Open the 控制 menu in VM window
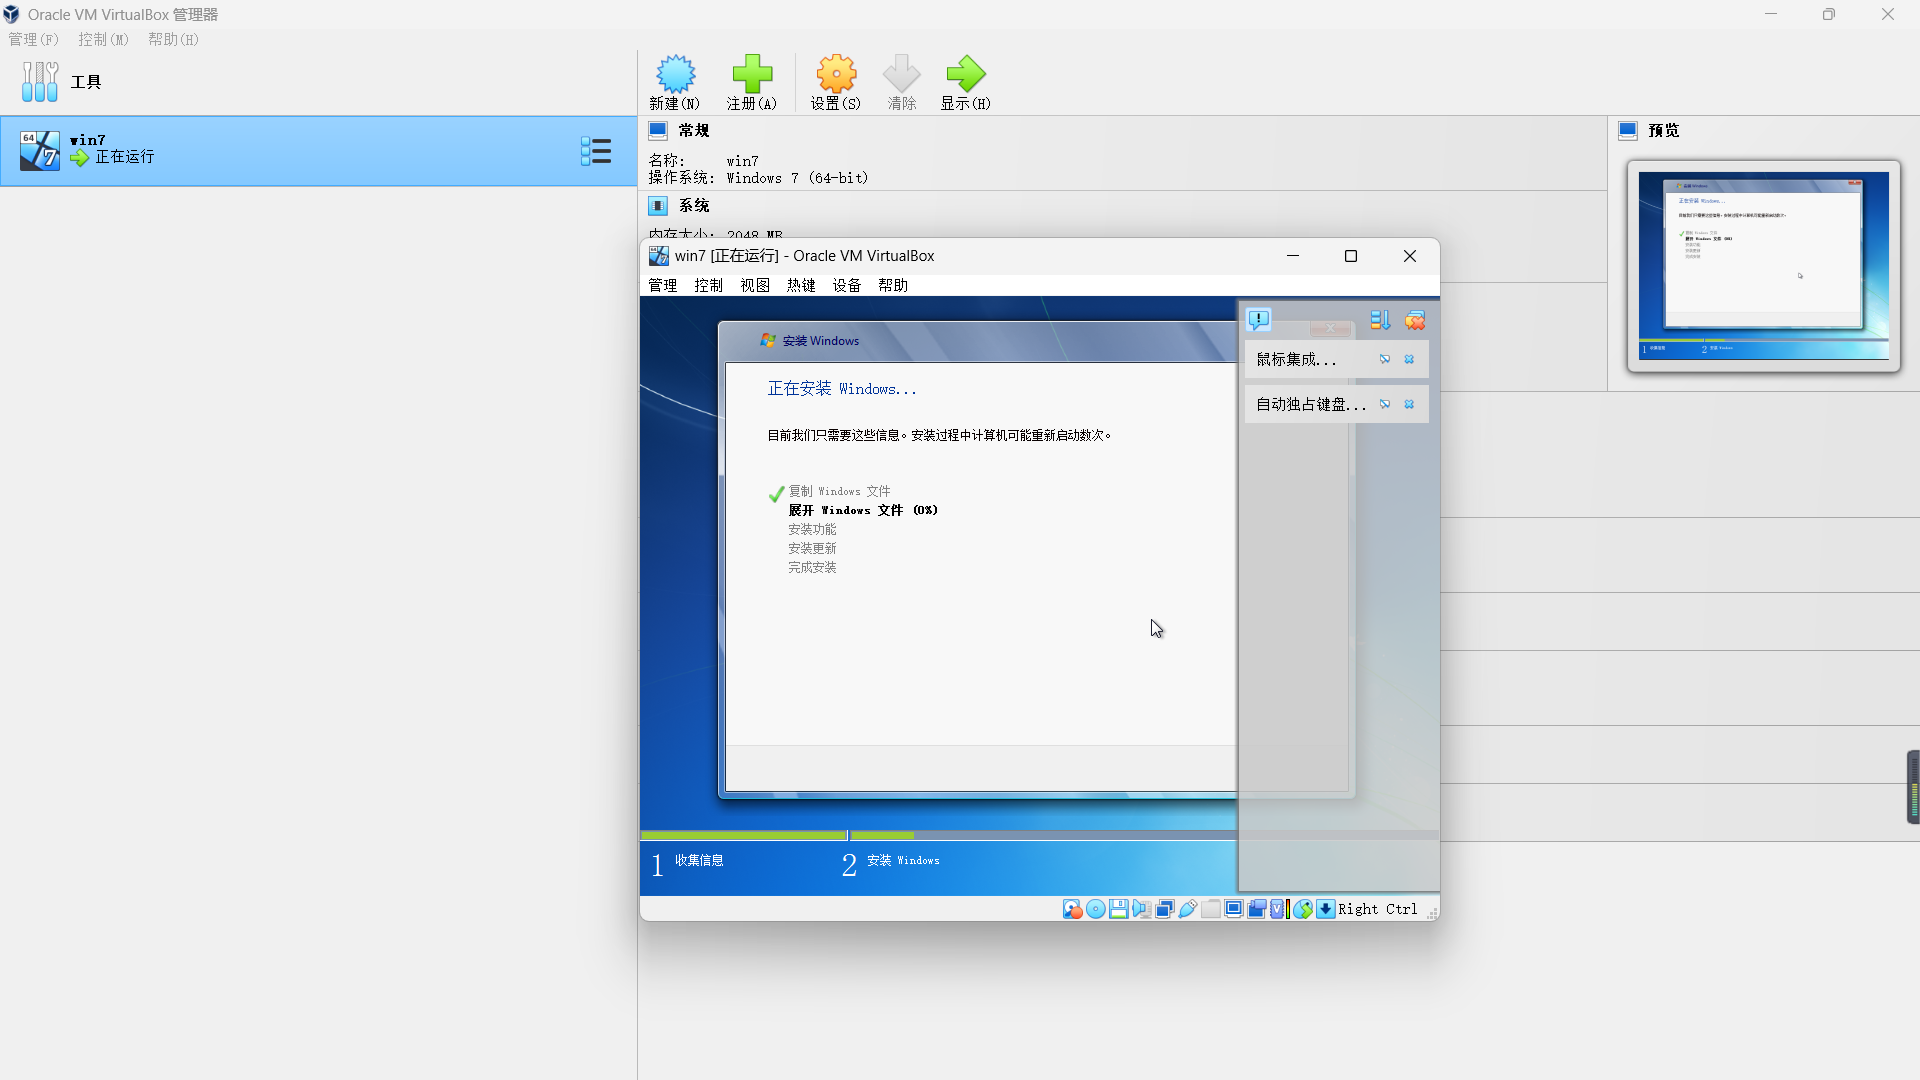 tap(709, 285)
